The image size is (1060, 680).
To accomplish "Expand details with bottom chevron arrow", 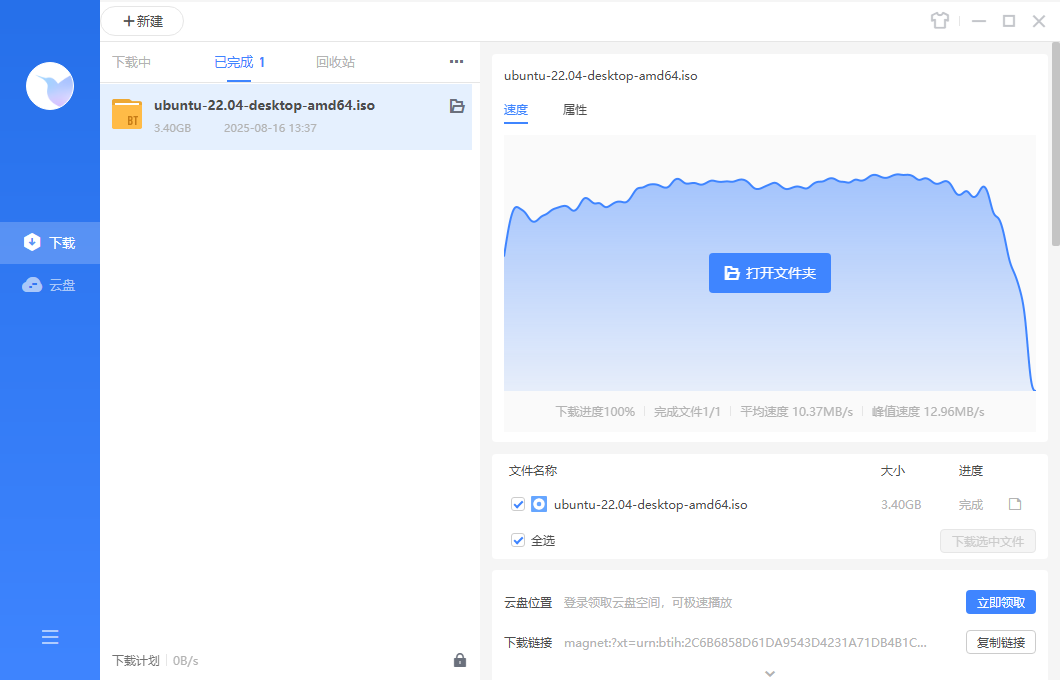I will (x=769, y=673).
